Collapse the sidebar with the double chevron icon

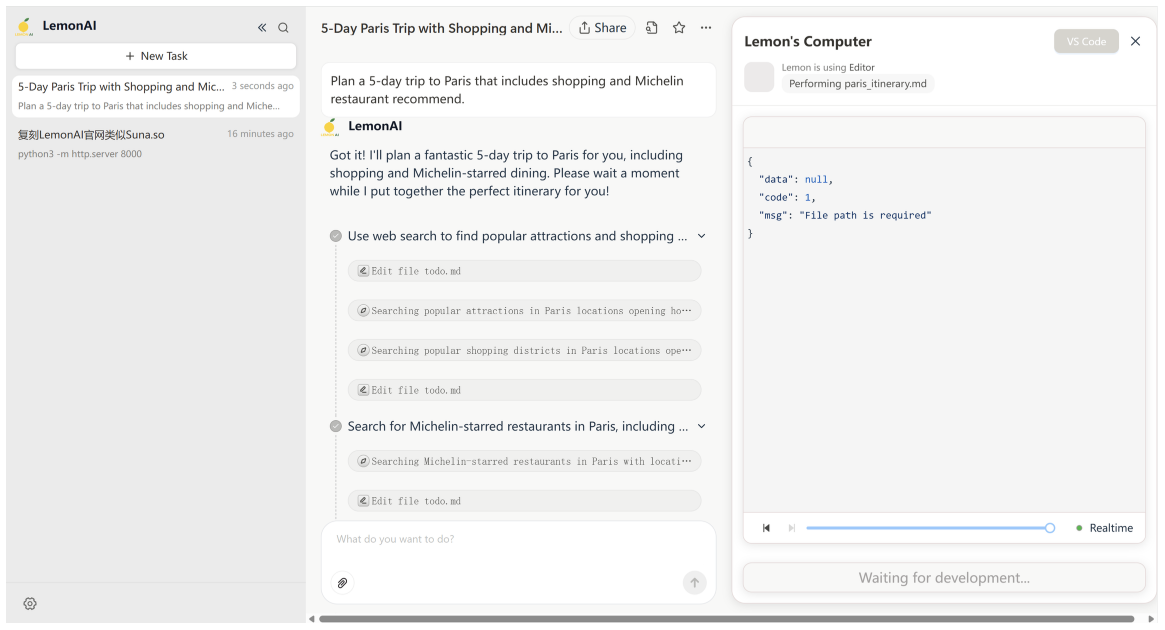pyautogui.click(x=262, y=27)
